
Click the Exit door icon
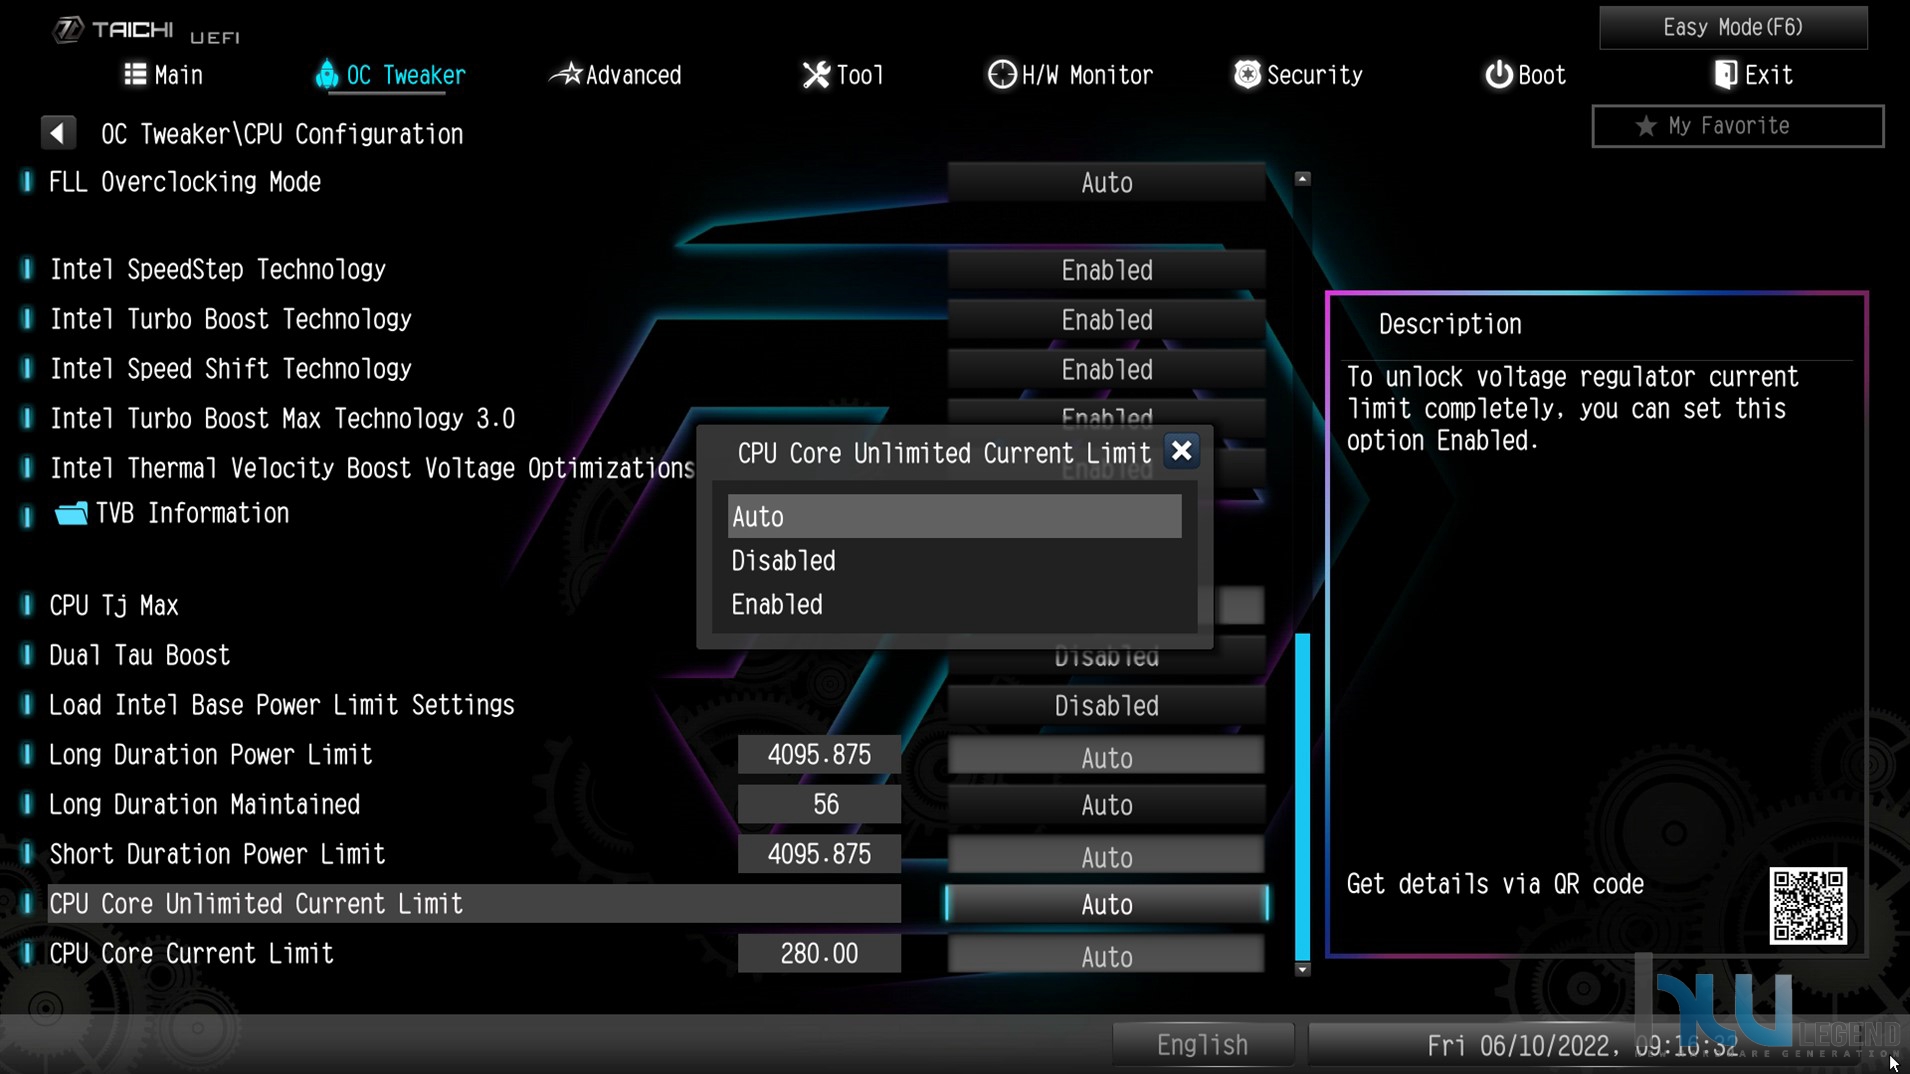point(1725,75)
